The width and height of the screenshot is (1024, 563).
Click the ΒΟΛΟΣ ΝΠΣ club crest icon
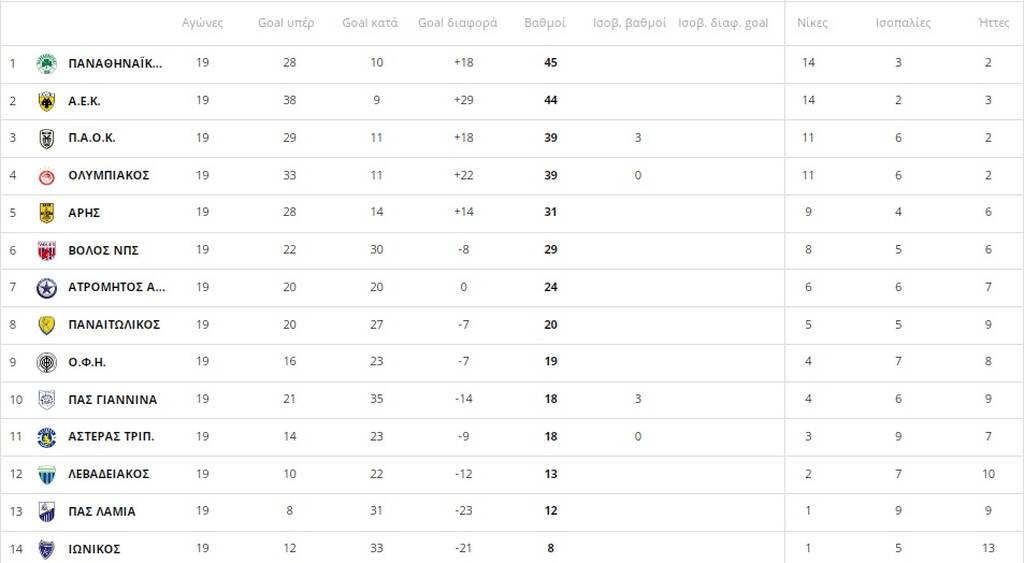point(46,250)
